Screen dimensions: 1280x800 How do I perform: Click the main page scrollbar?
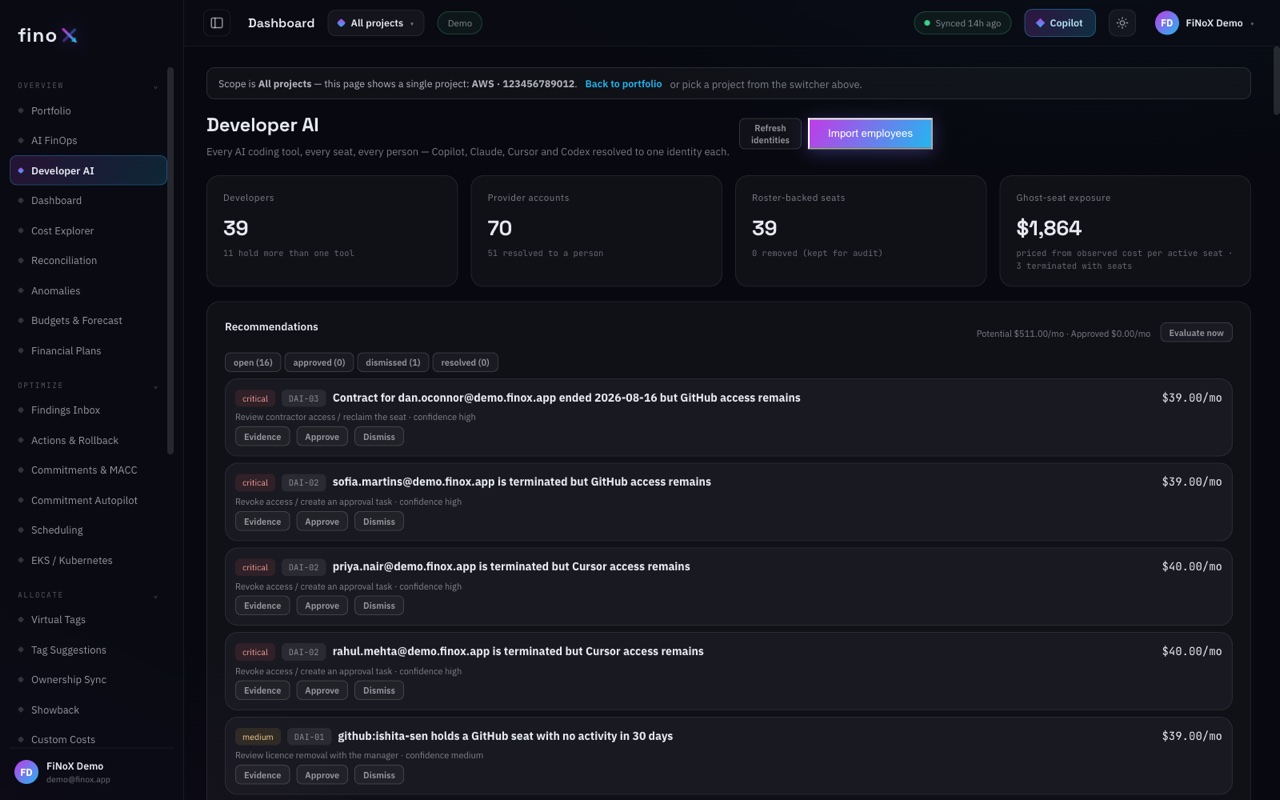[1275, 80]
